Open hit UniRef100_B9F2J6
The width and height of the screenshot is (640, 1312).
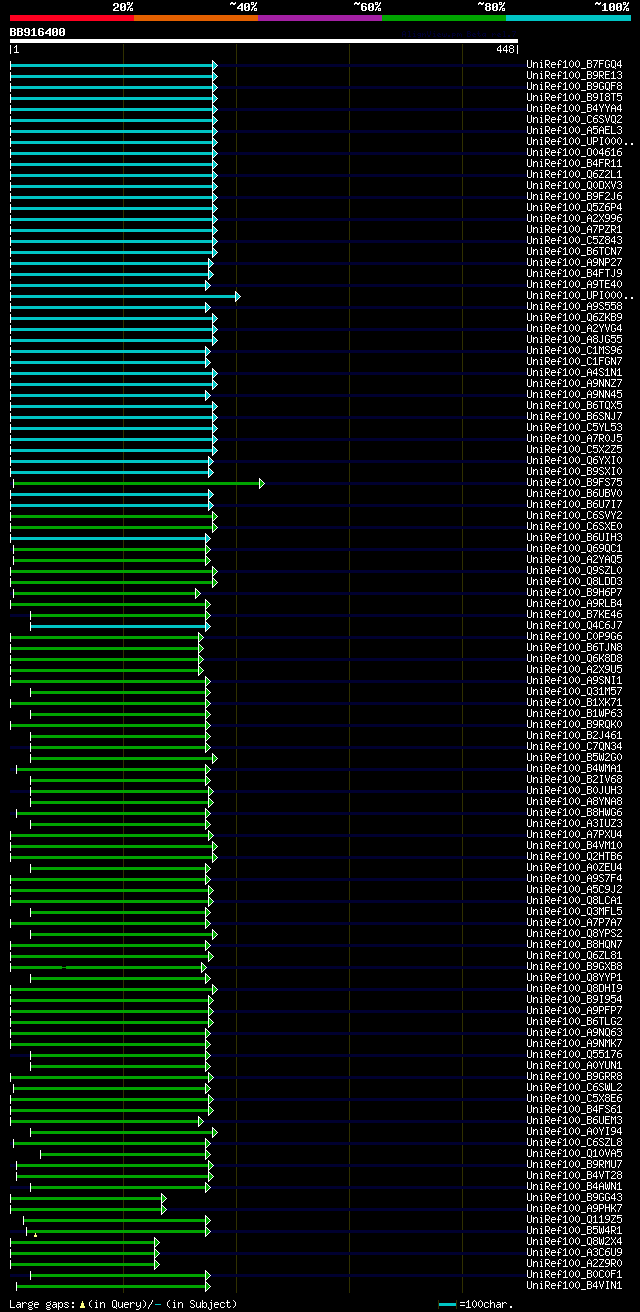574,197
